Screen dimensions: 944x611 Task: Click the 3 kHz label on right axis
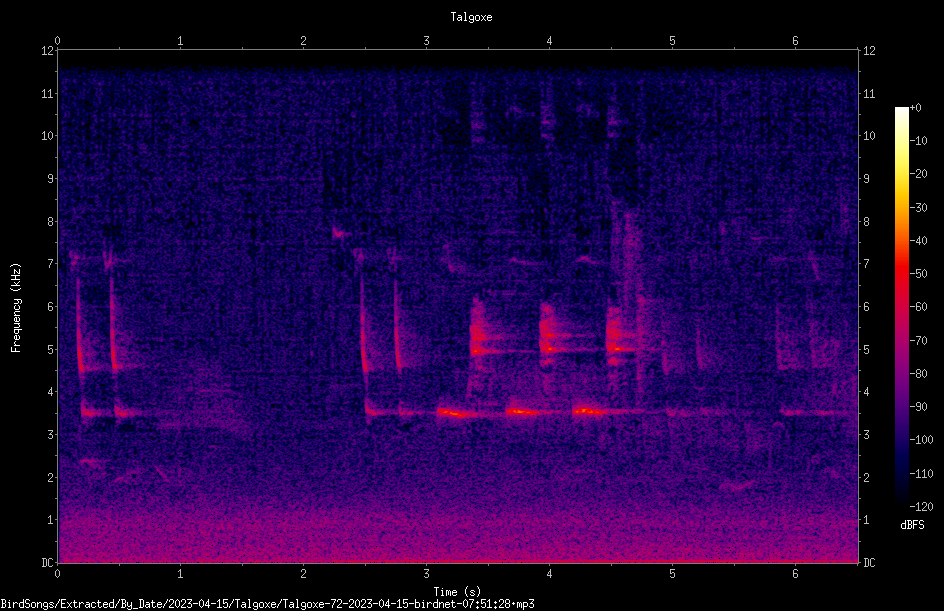pos(866,435)
